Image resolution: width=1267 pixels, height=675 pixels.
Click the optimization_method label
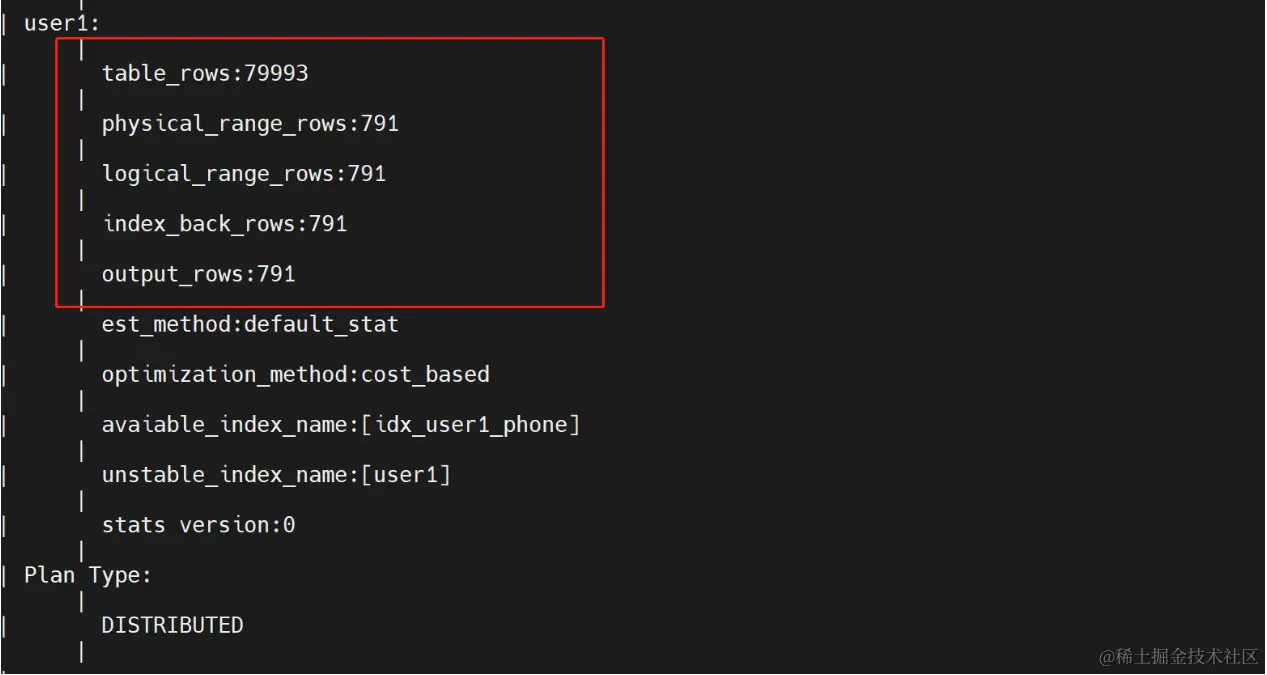(226, 374)
